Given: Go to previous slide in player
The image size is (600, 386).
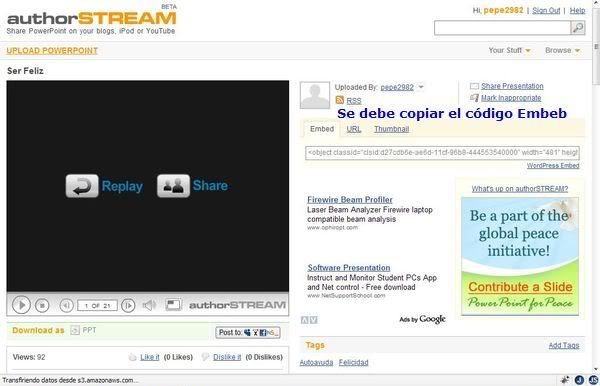Looking at the screenshot, I should [66, 305].
